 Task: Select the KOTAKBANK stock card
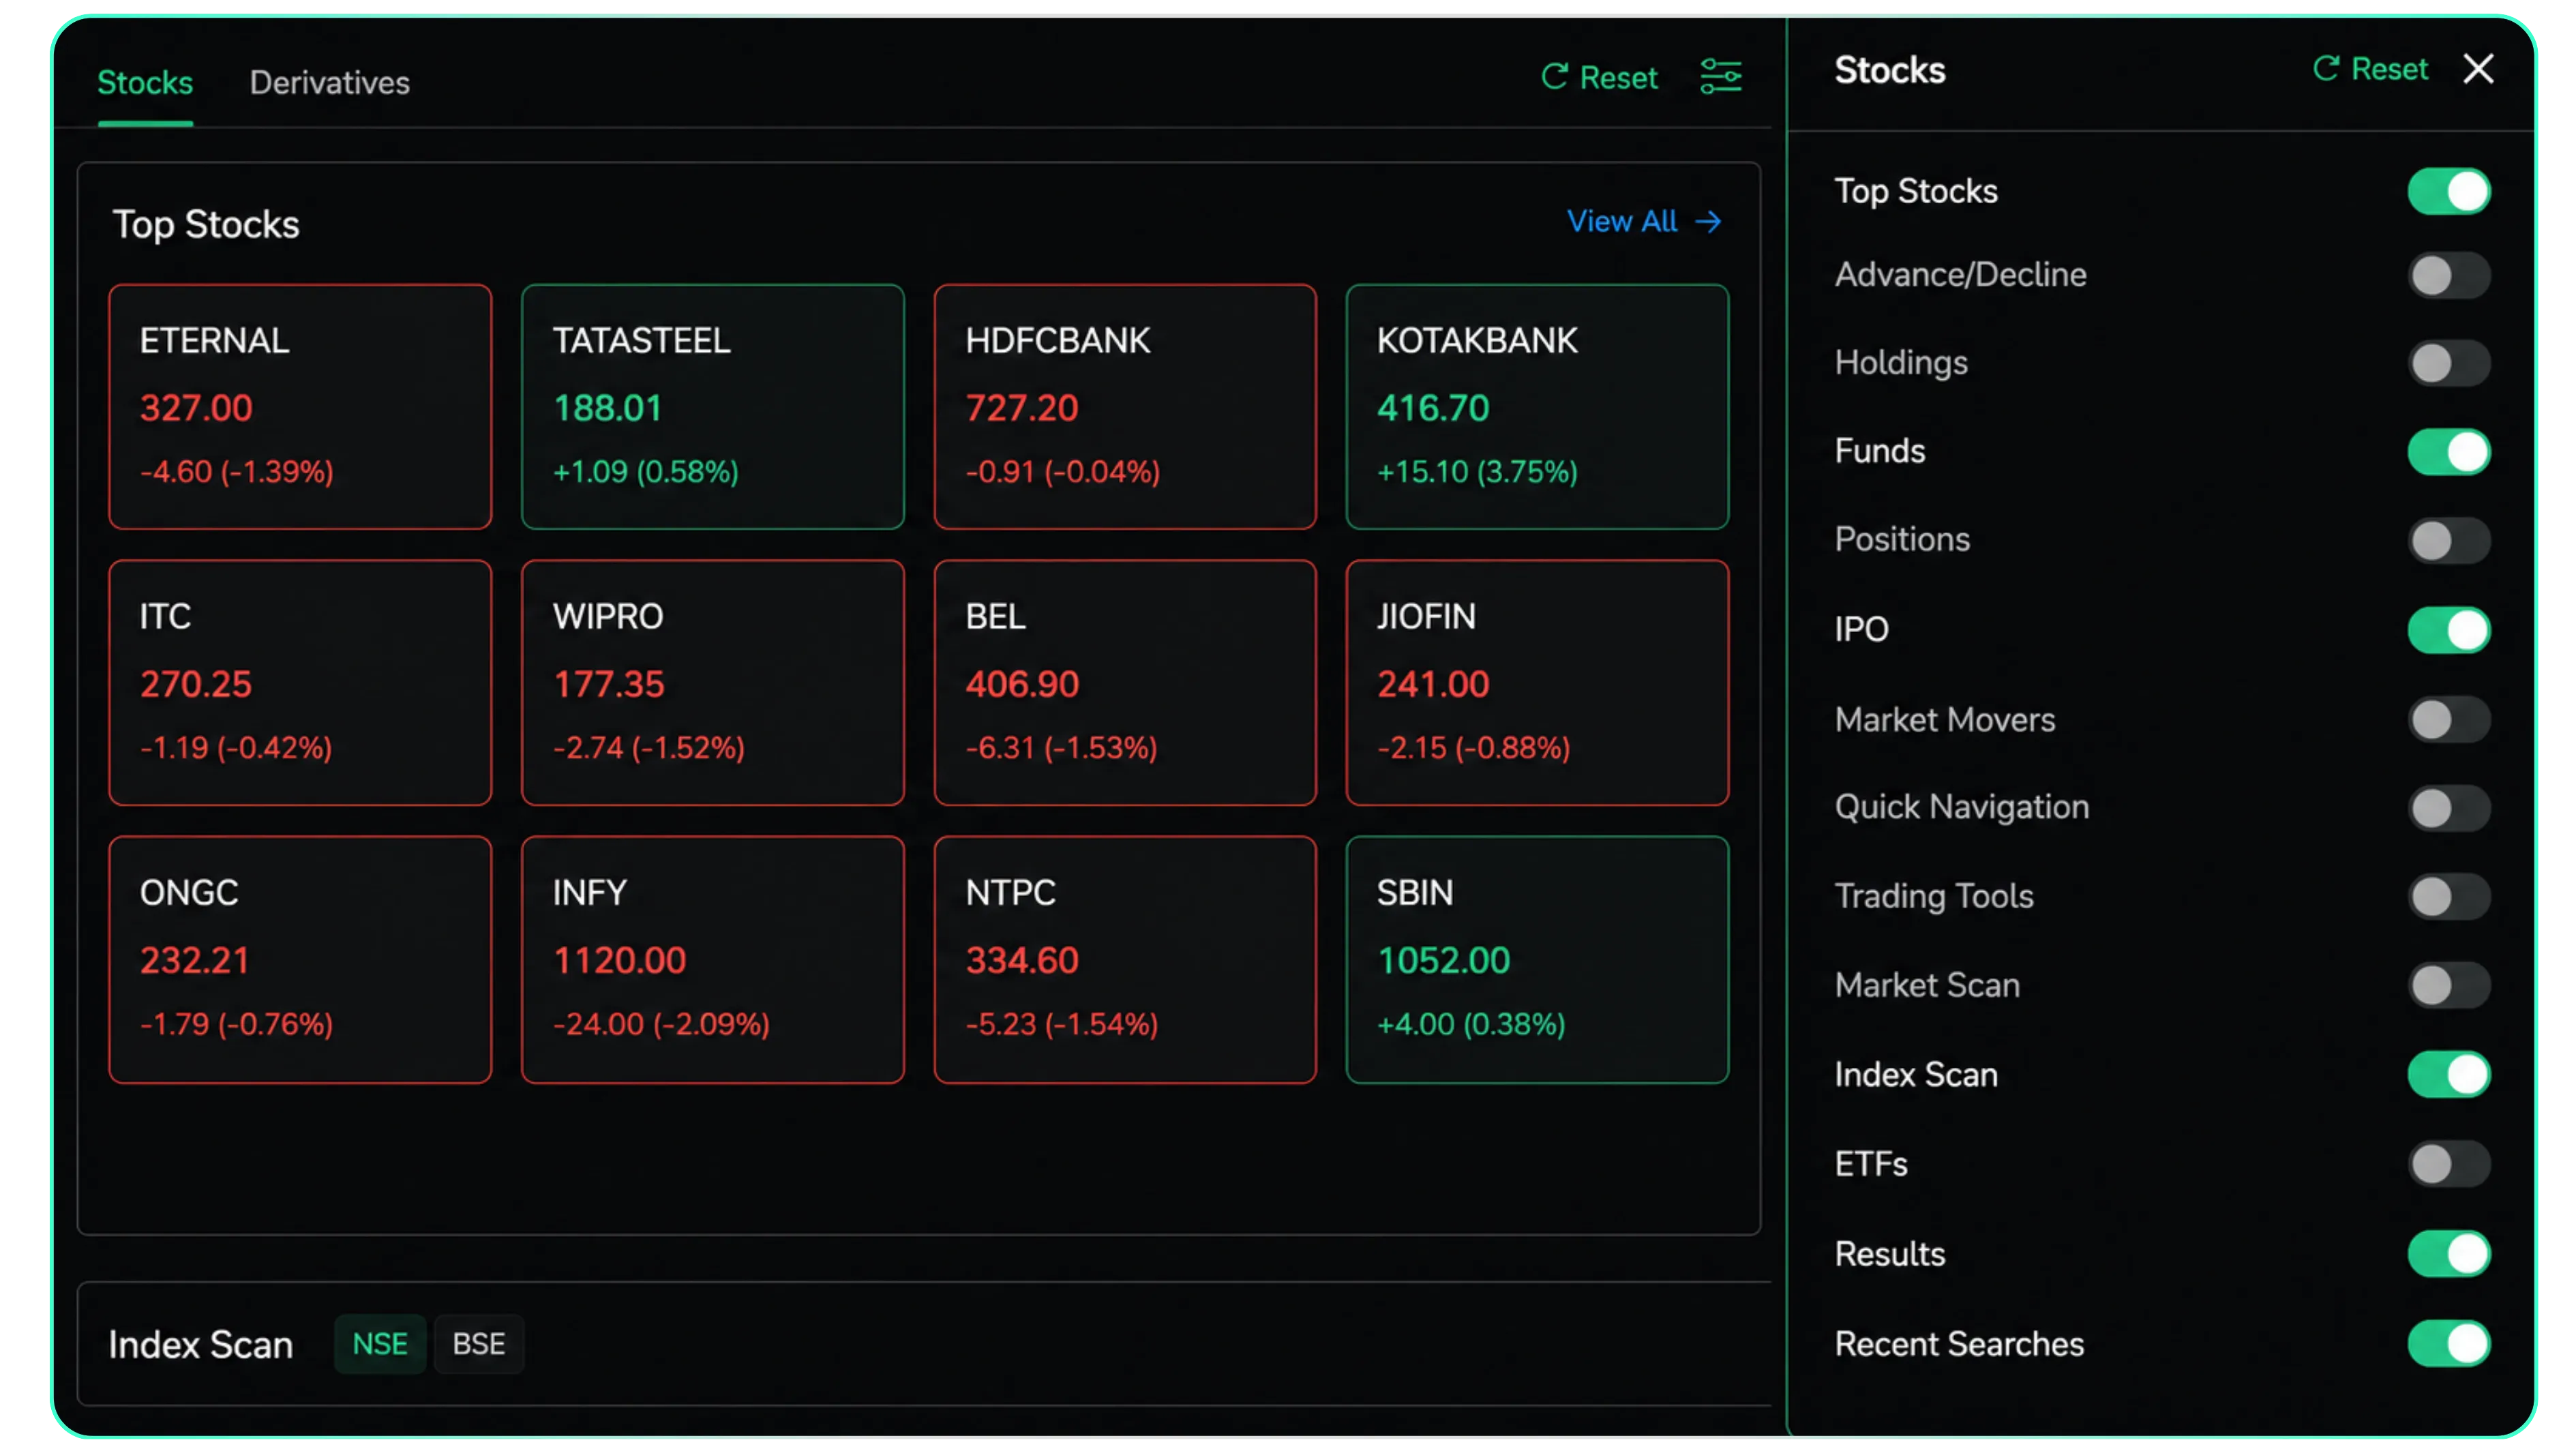pos(1537,407)
